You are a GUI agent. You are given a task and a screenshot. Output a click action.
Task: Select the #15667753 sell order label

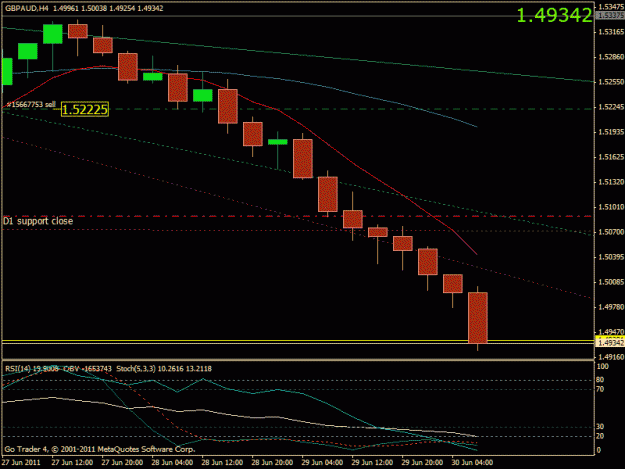(31, 104)
